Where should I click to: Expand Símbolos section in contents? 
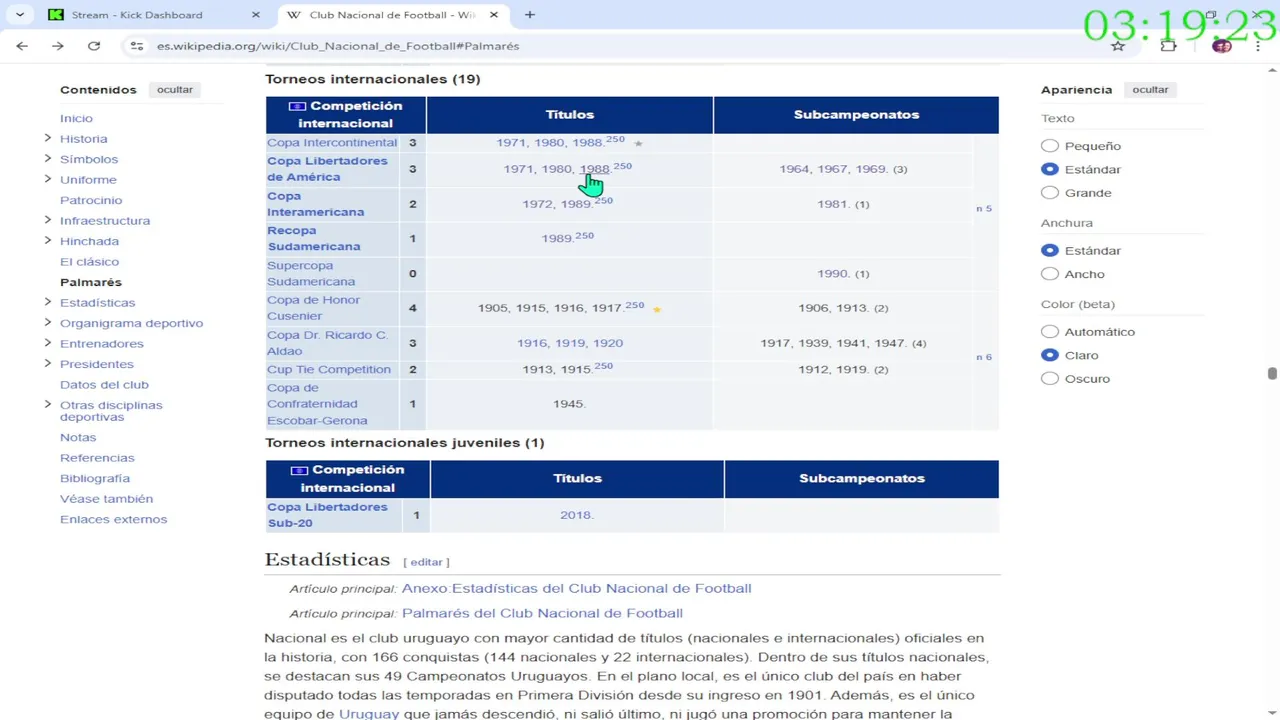pyautogui.click(x=47, y=159)
